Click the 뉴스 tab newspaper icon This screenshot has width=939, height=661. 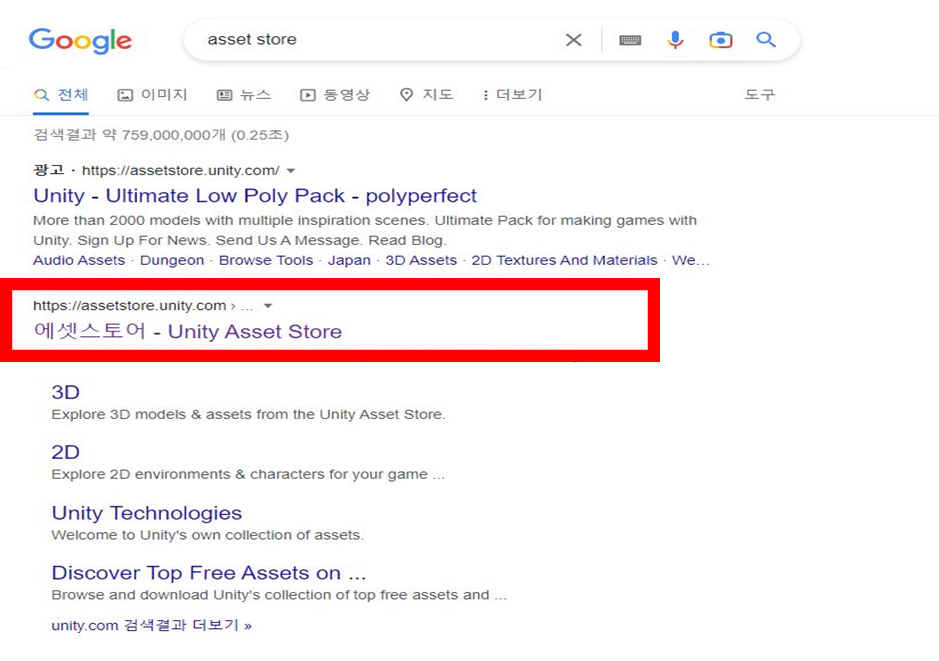coord(224,95)
